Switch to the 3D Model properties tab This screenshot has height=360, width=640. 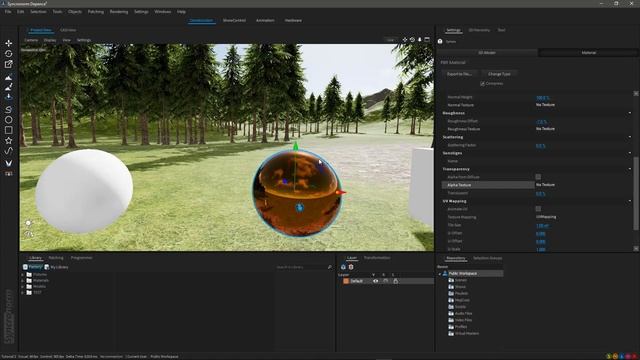click(487, 53)
